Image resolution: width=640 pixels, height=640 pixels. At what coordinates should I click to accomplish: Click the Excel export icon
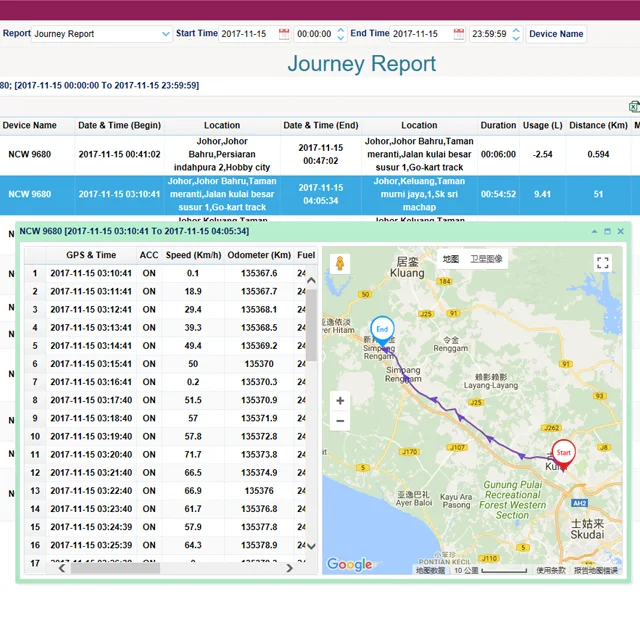click(633, 106)
